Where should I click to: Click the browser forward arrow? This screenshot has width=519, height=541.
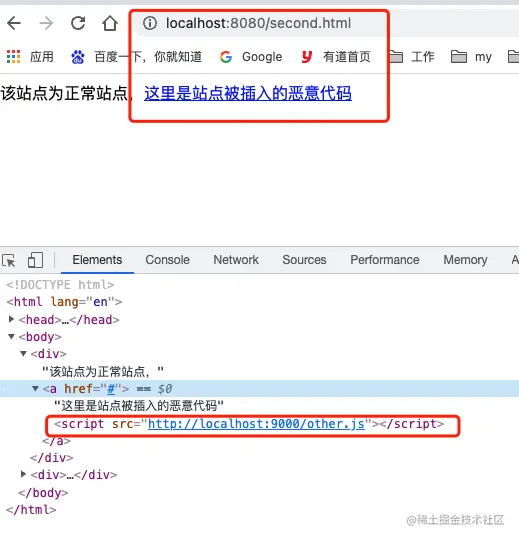46,23
